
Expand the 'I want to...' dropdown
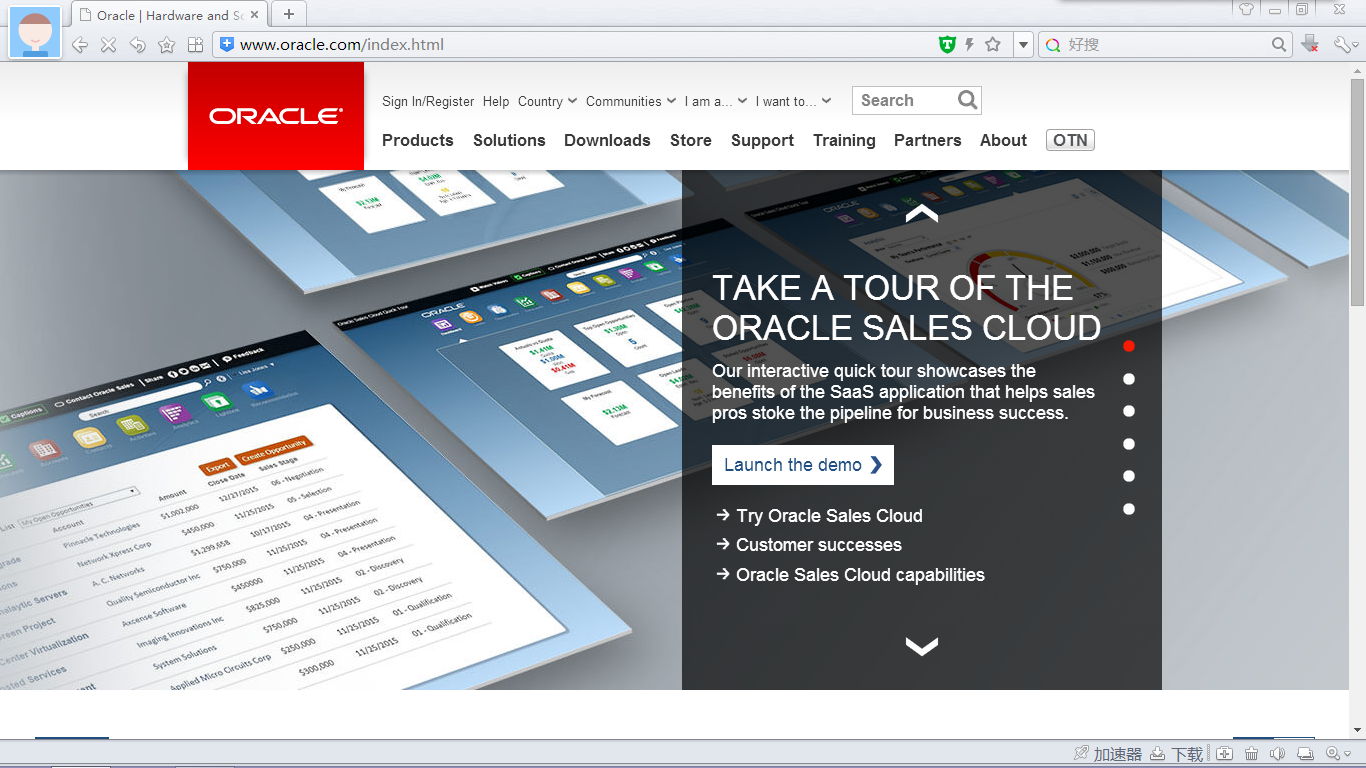point(793,101)
